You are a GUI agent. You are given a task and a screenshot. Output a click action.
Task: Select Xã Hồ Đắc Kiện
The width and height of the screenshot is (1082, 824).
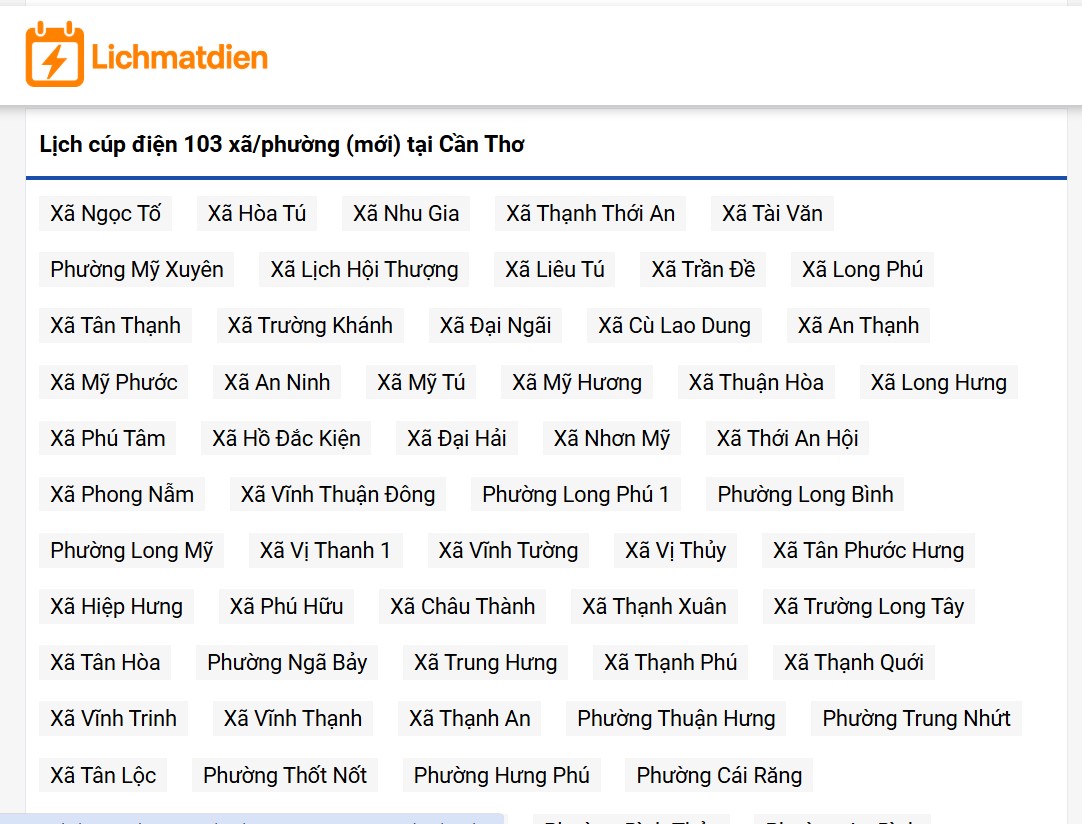[x=286, y=438]
